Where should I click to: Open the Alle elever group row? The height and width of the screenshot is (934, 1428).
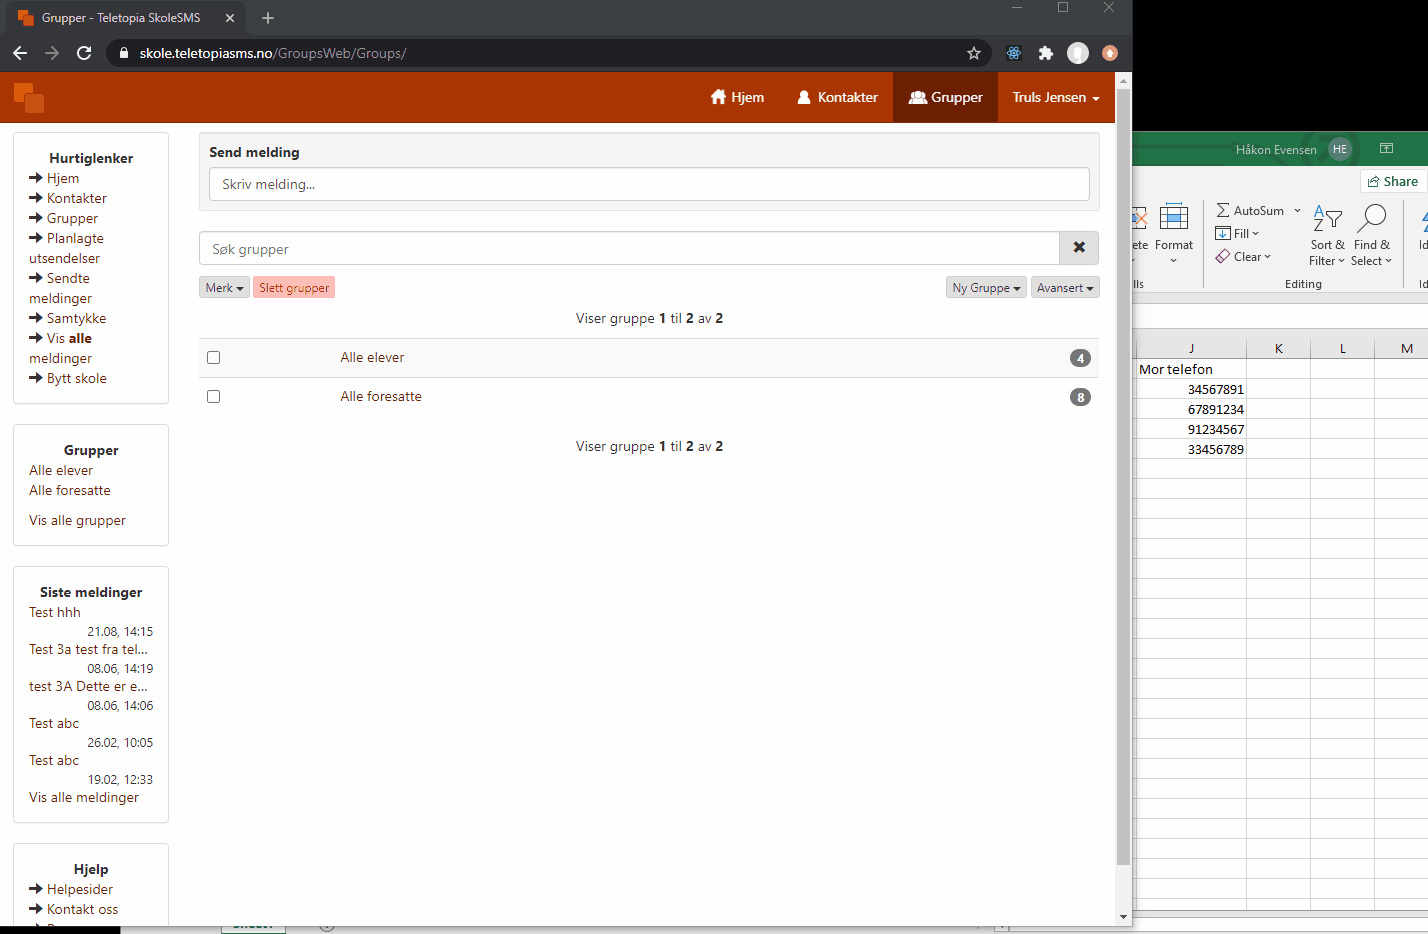click(x=648, y=357)
